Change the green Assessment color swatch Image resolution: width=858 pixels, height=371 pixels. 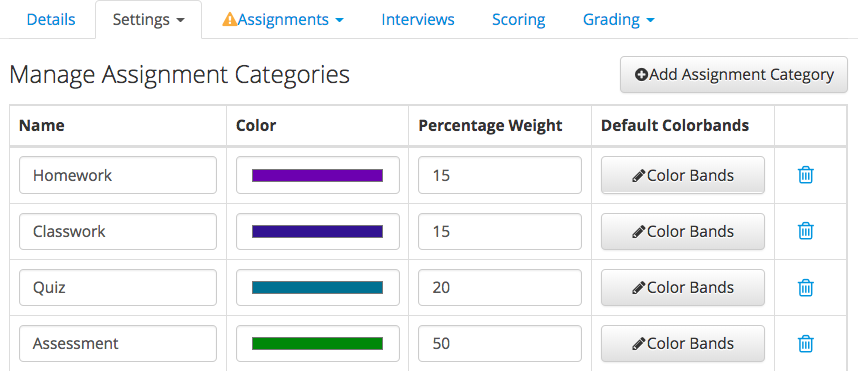[x=317, y=344]
